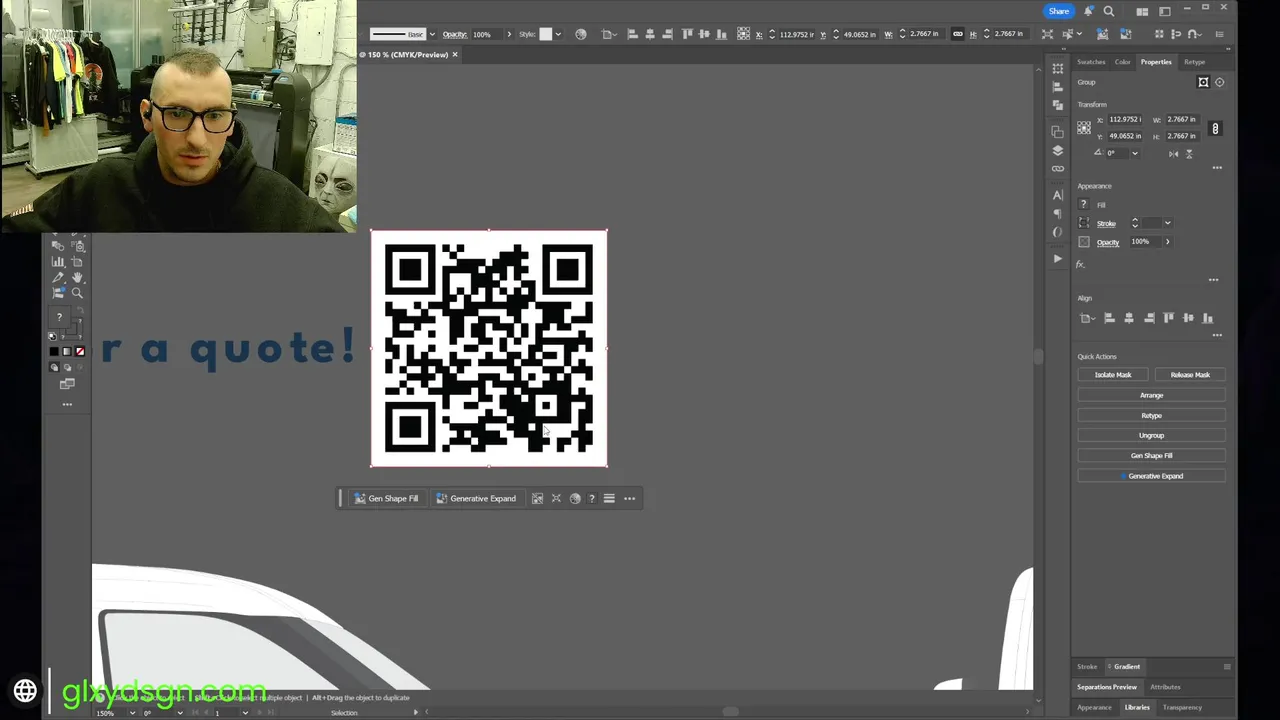The height and width of the screenshot is (720, 1280).
Task: Select the Hand tool
Action: tap(77, 277)
